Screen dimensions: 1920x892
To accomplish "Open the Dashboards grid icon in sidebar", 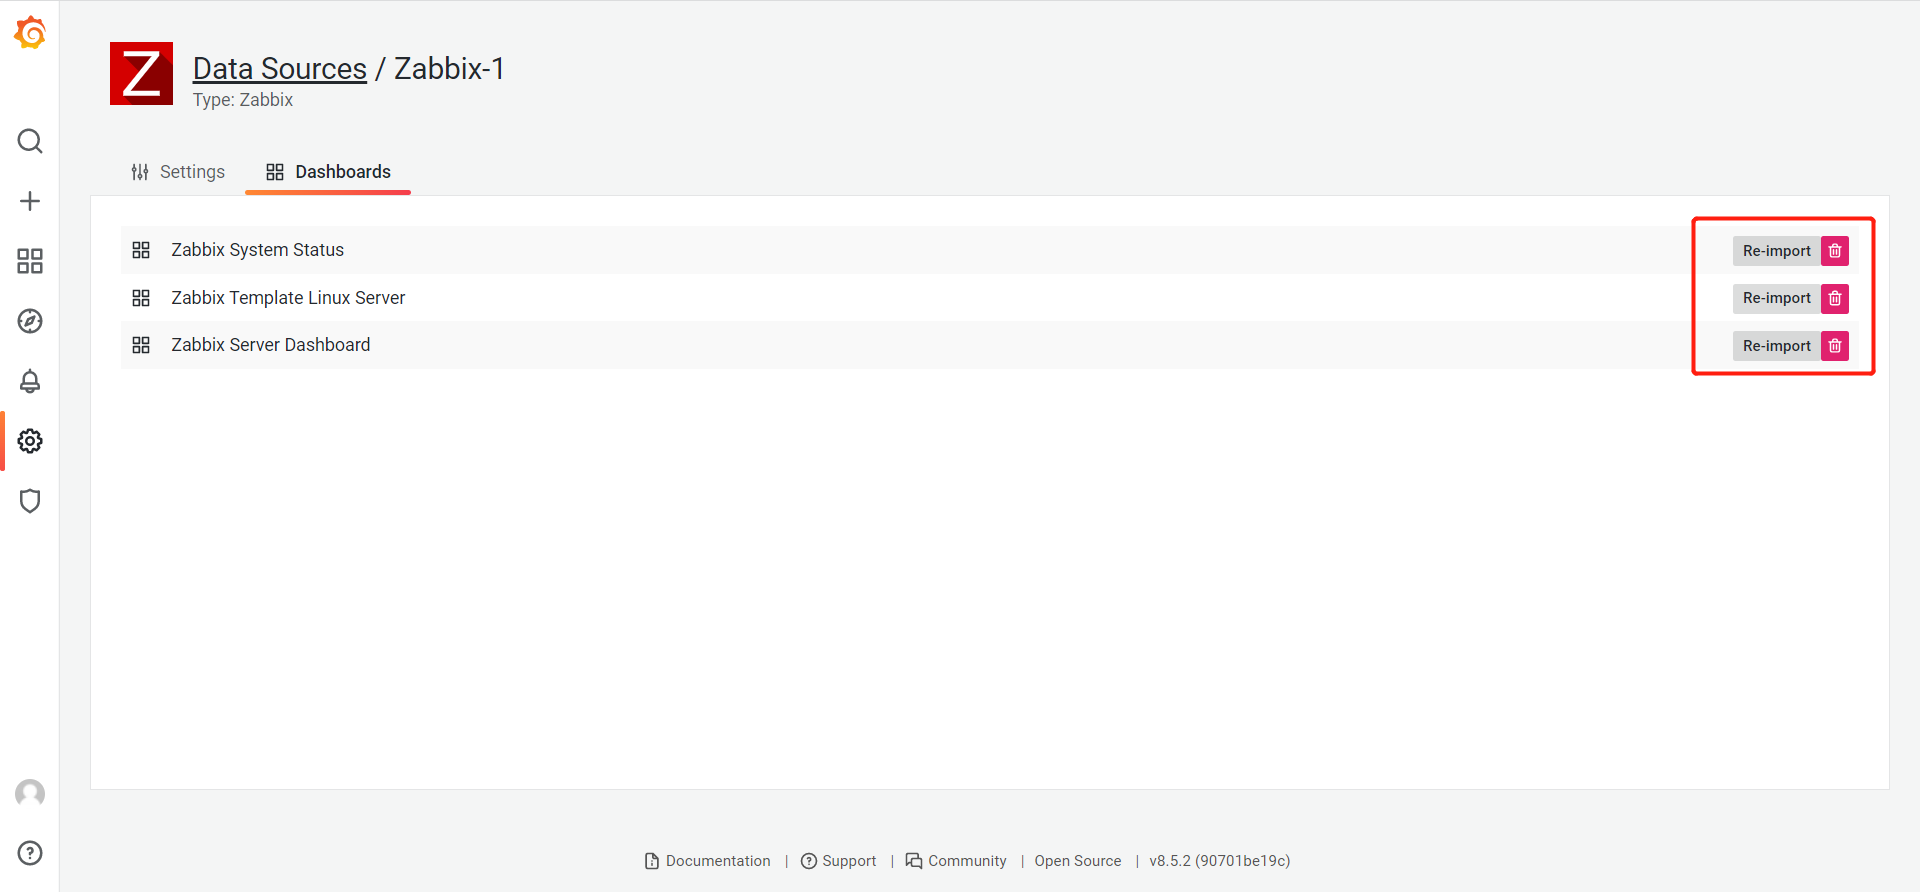I will [30, 261].
